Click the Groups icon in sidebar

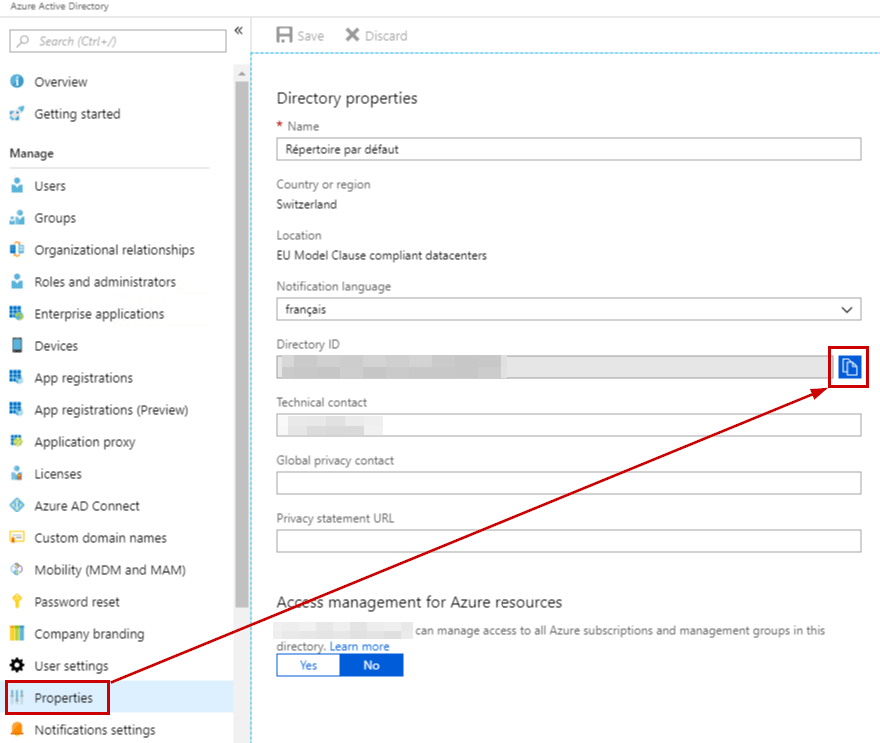point(17,217)
